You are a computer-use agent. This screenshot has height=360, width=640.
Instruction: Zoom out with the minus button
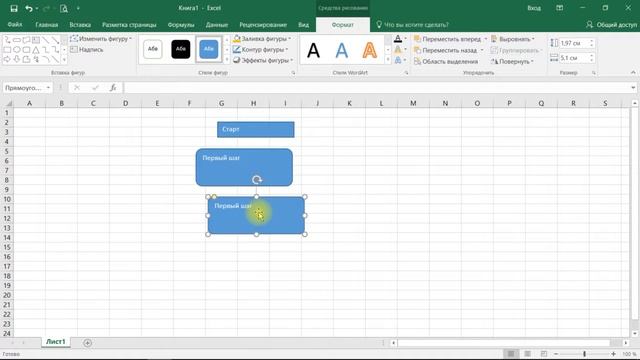556,354
